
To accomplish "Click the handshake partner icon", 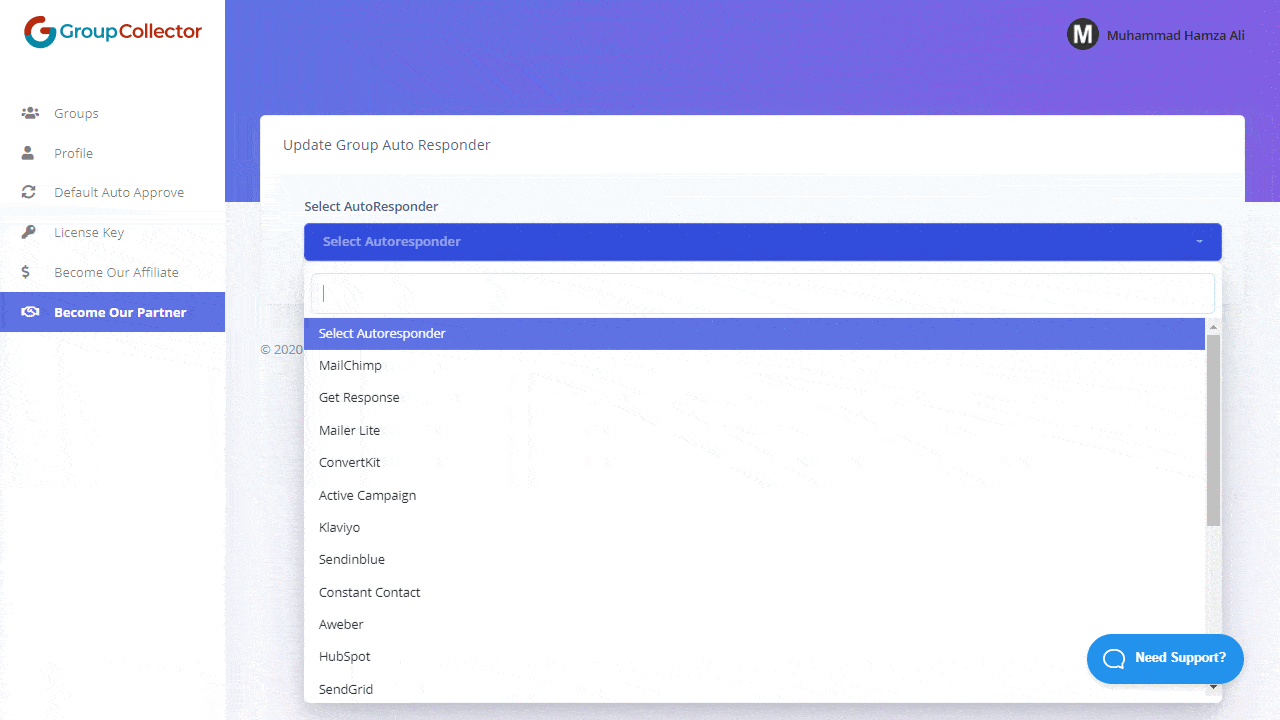I will (30, 312).
